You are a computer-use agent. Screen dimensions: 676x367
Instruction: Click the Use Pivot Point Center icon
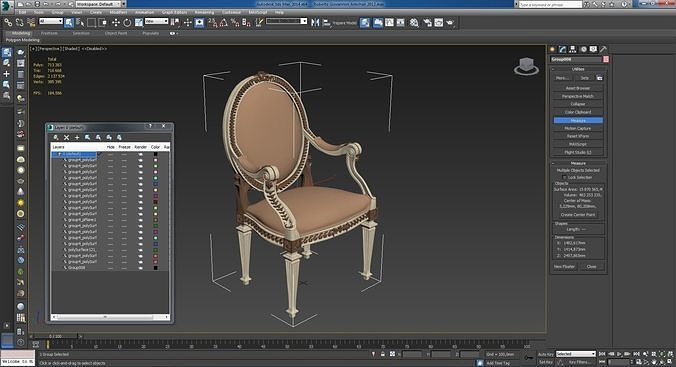tap(175, 22)
